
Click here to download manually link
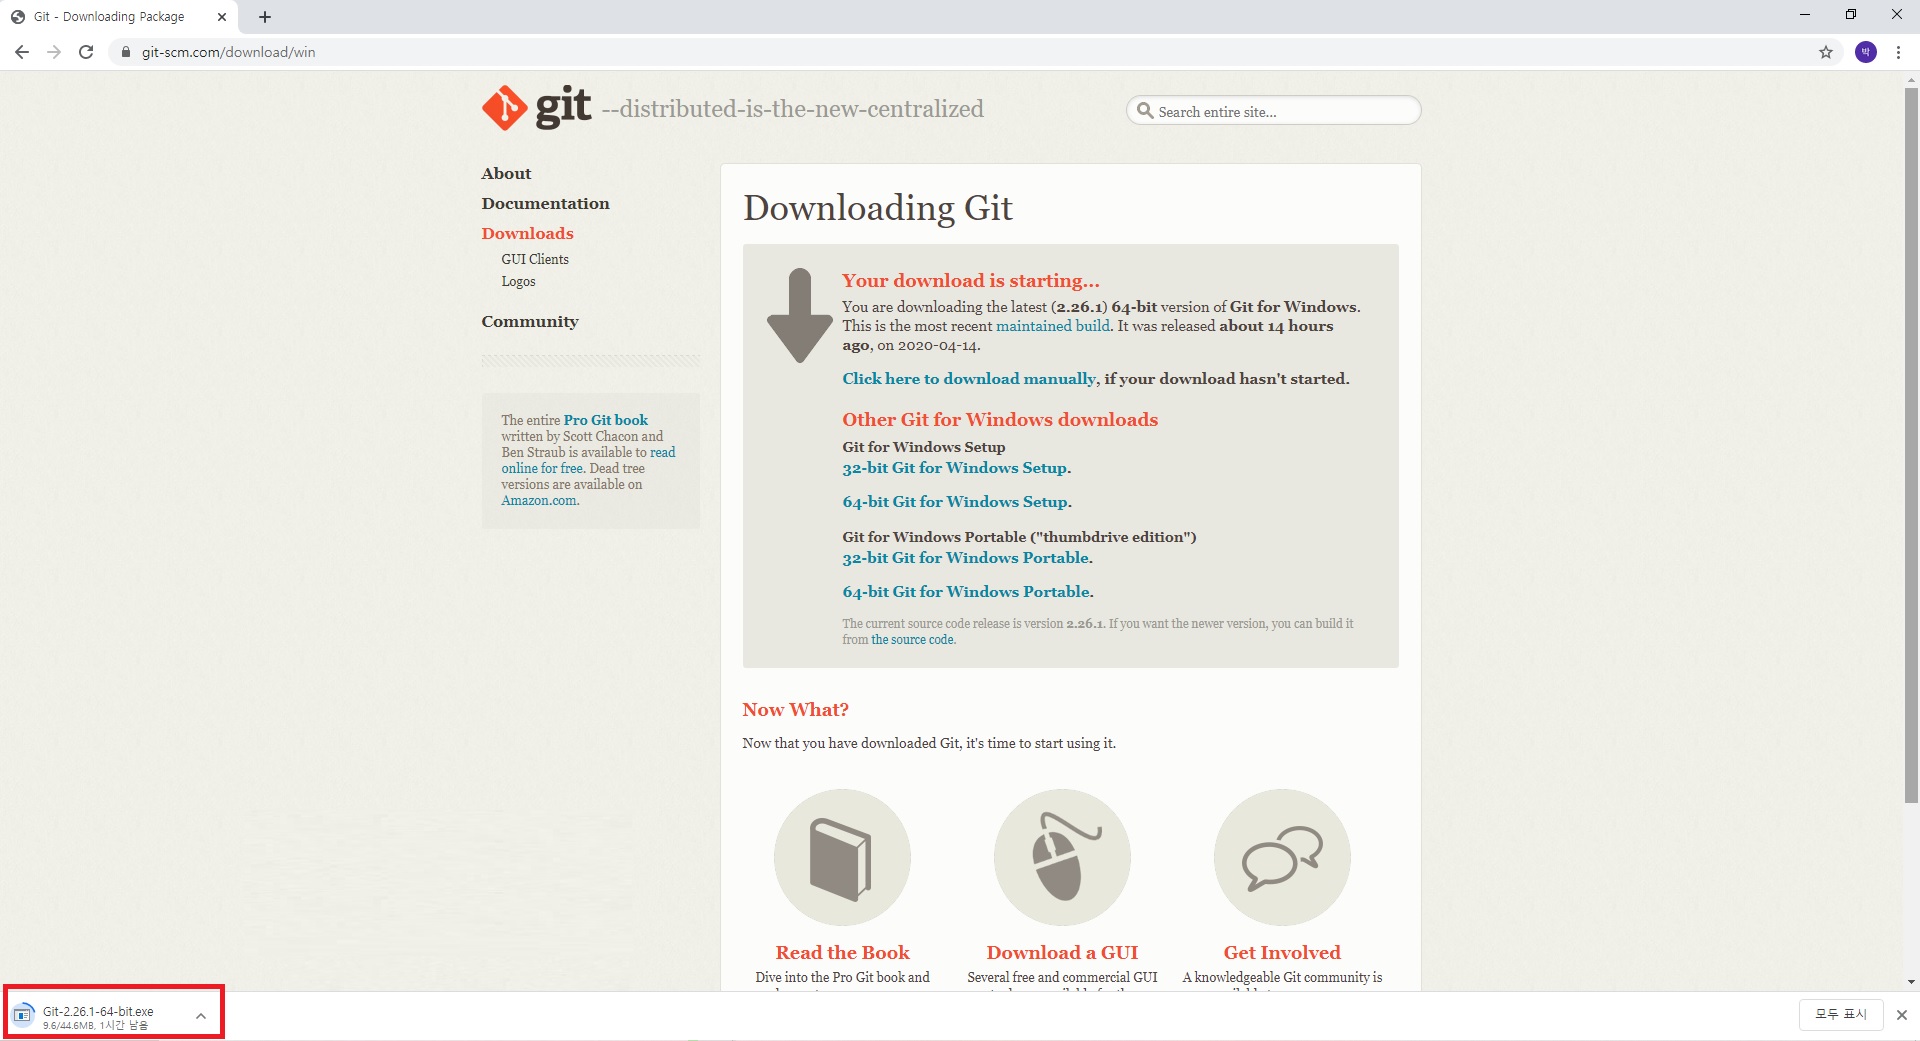coord(969,379)
